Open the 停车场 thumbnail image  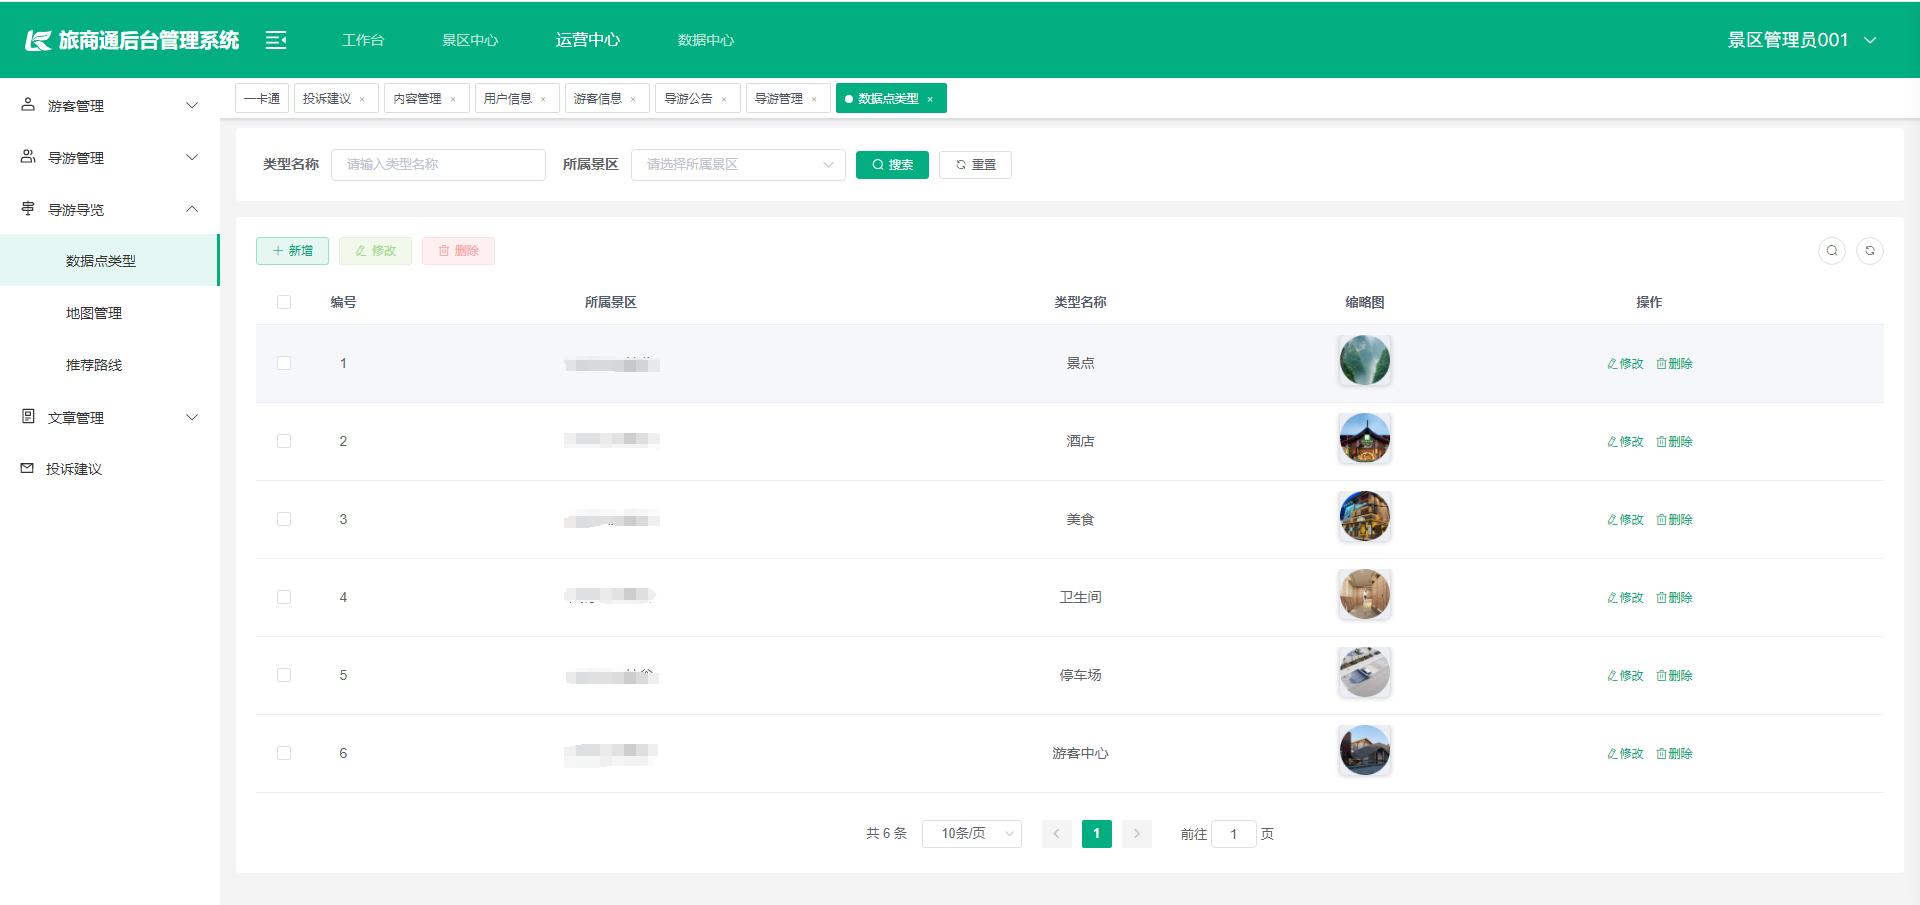1365,673
